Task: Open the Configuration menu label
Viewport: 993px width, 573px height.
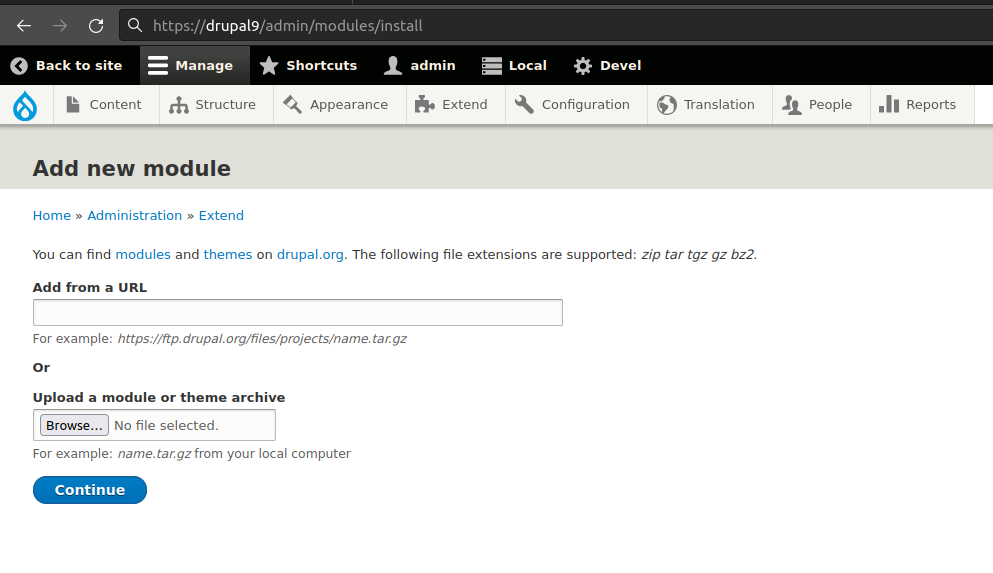Action: 586,105
